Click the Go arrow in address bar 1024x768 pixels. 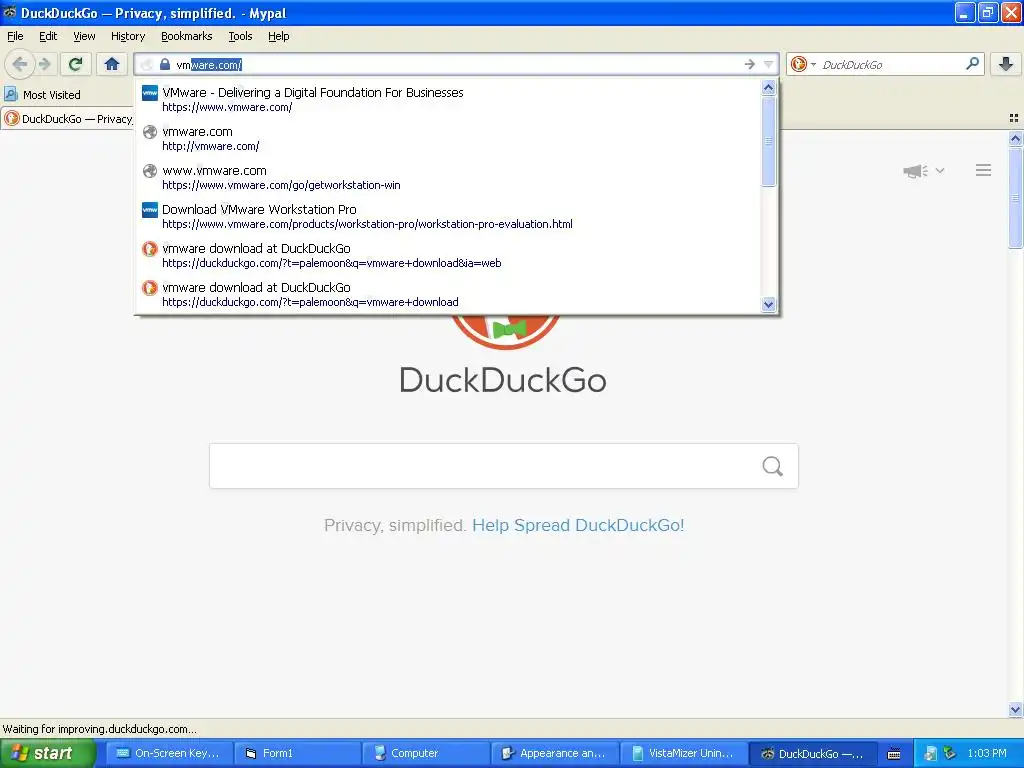(750, 64)
